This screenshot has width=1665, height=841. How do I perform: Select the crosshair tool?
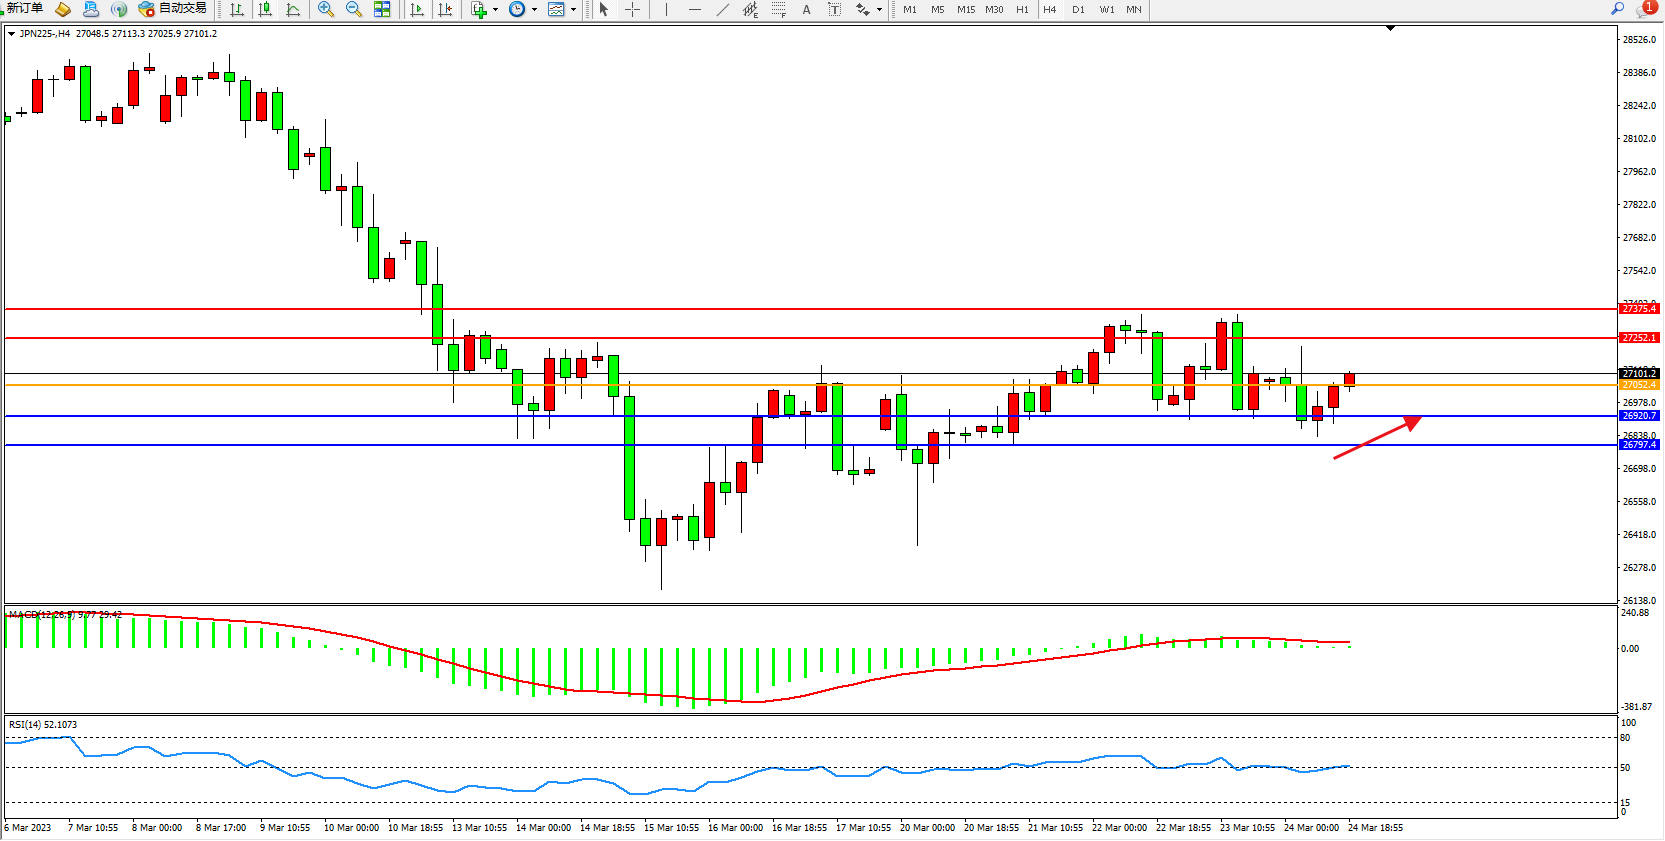(633, 10)
